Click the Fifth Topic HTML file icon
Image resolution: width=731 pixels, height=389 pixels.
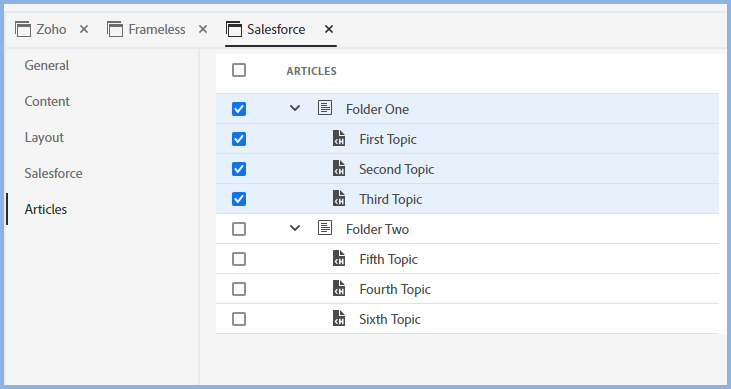pyautogui.click(x=339, y=258)
